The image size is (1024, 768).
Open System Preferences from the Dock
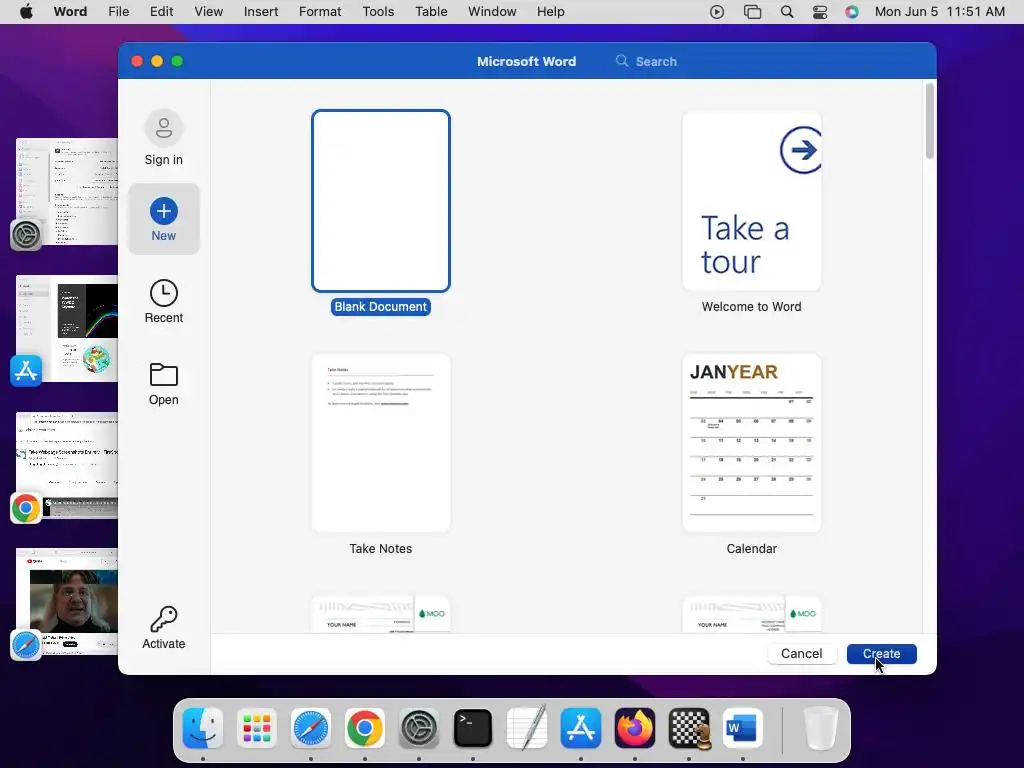pos(419,728)
